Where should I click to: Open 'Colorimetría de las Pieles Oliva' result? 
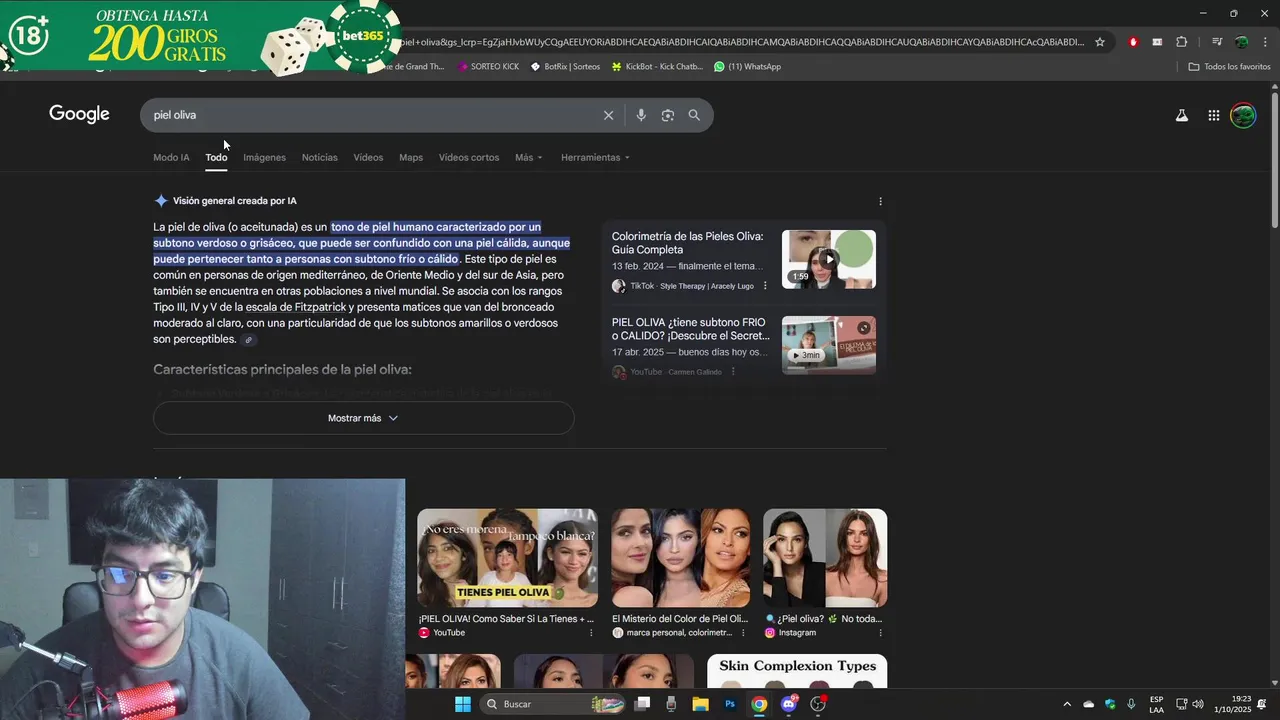687,243
